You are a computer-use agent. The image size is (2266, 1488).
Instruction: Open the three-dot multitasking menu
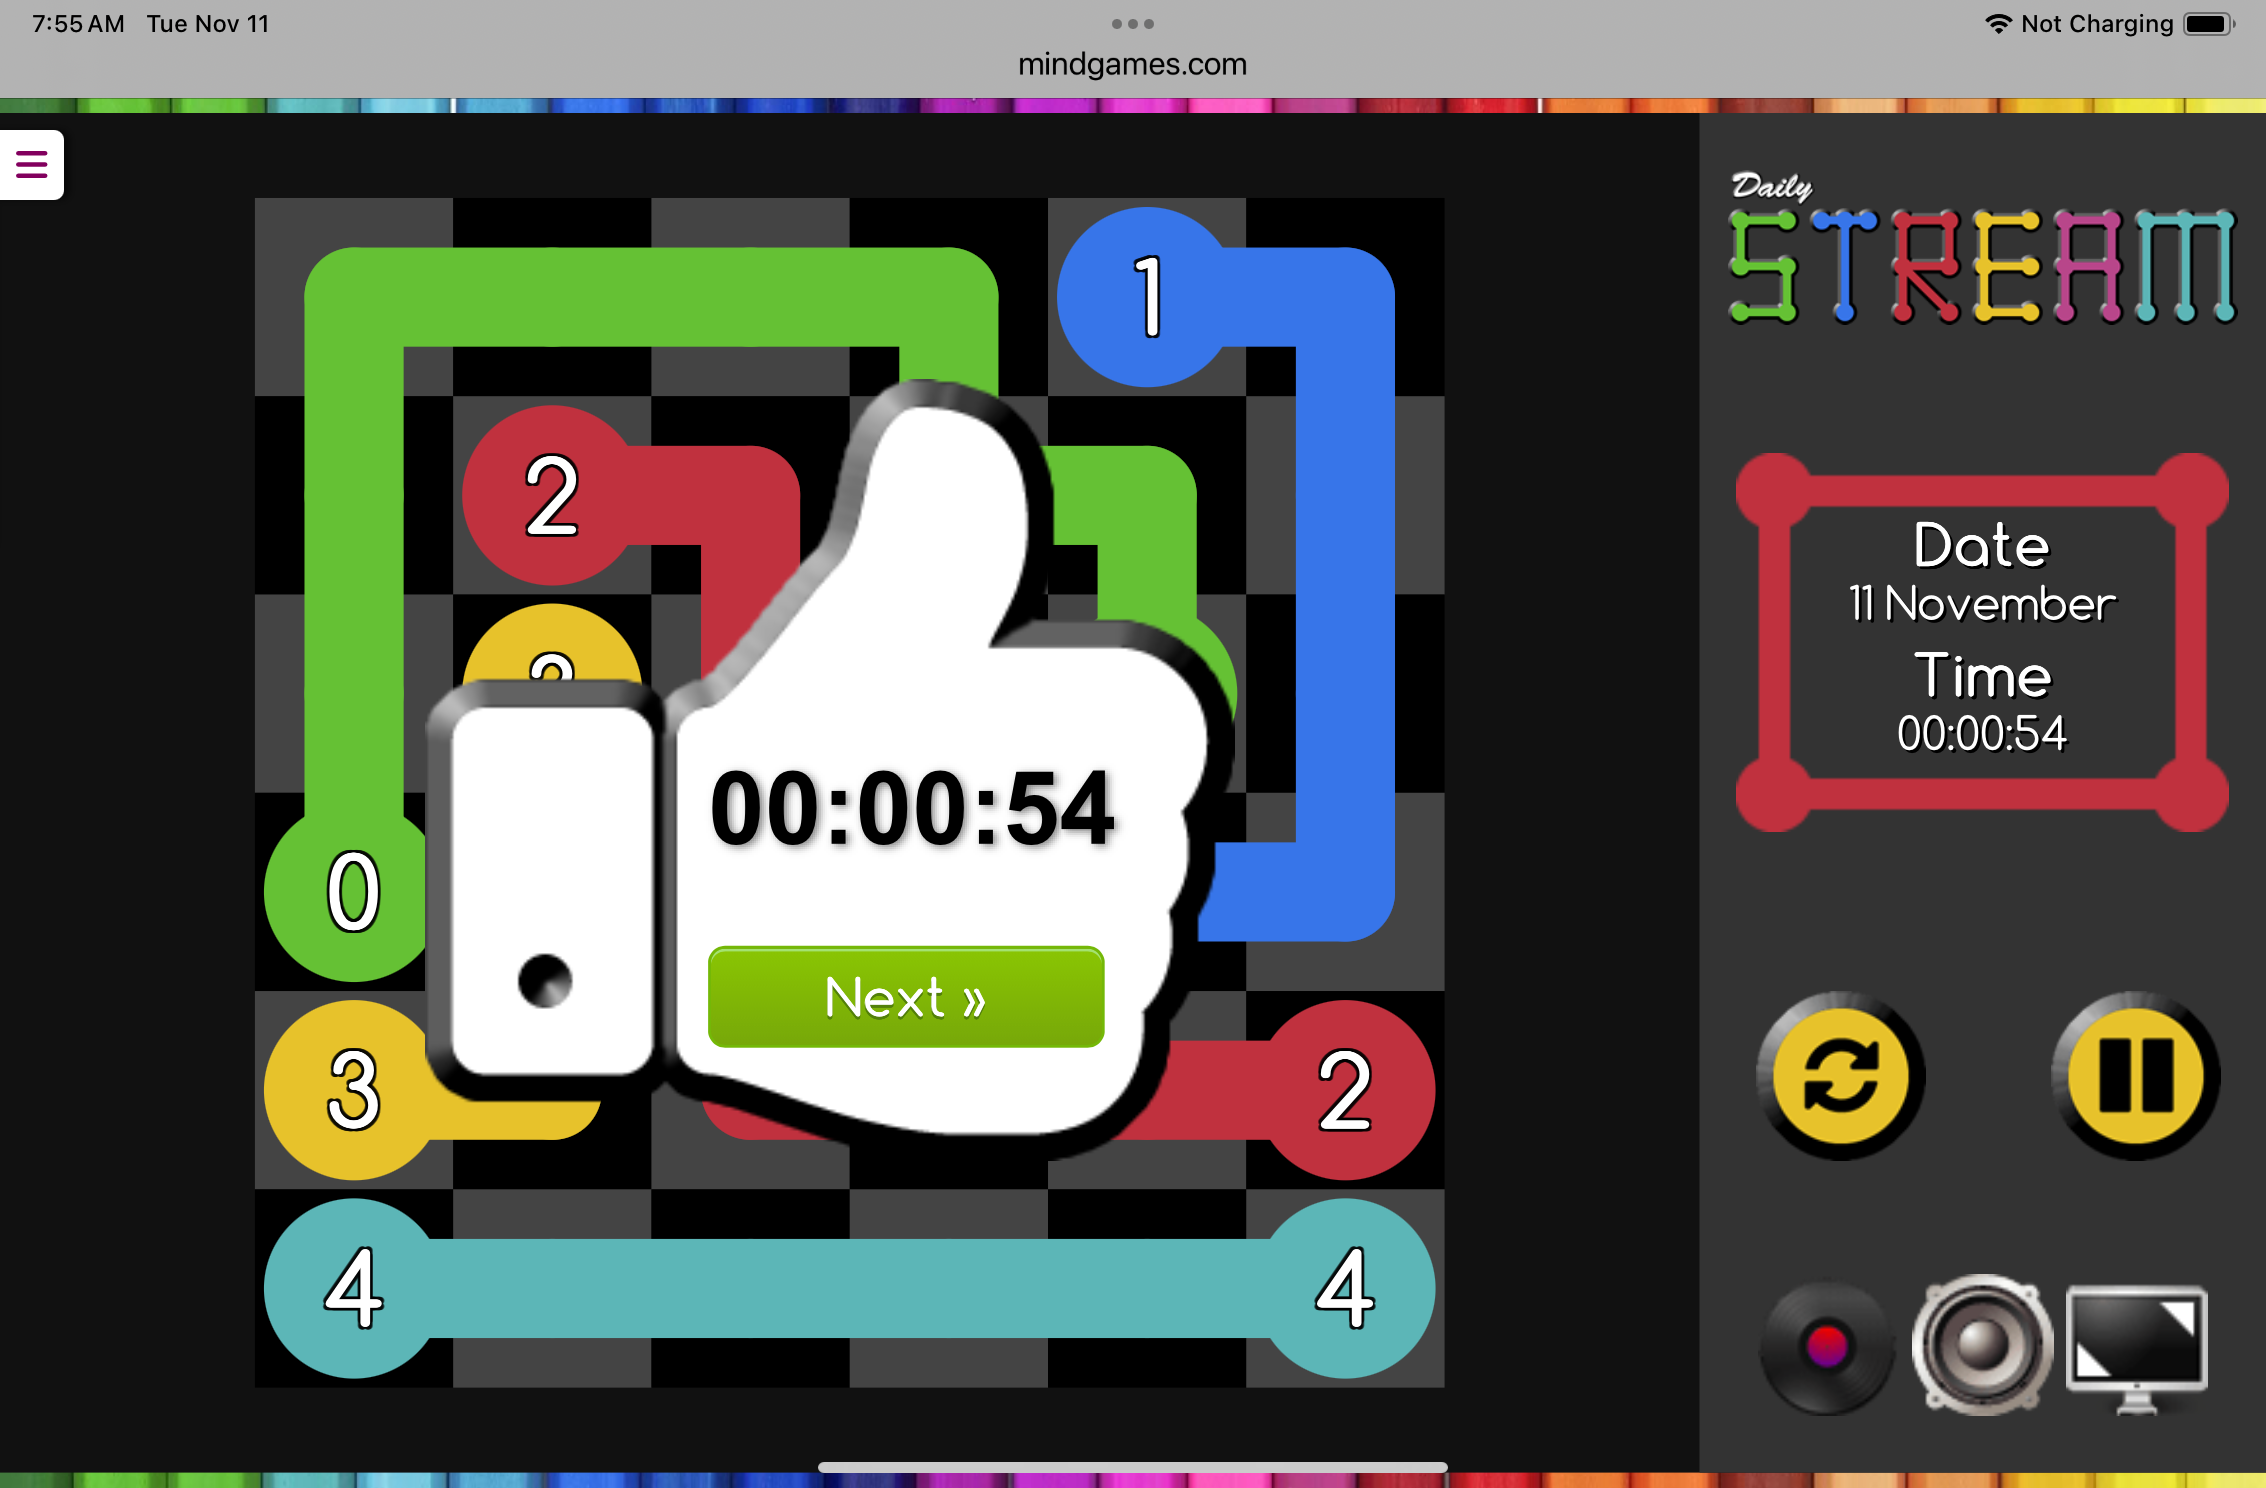pyautogui.click(x=1132, y=24)
